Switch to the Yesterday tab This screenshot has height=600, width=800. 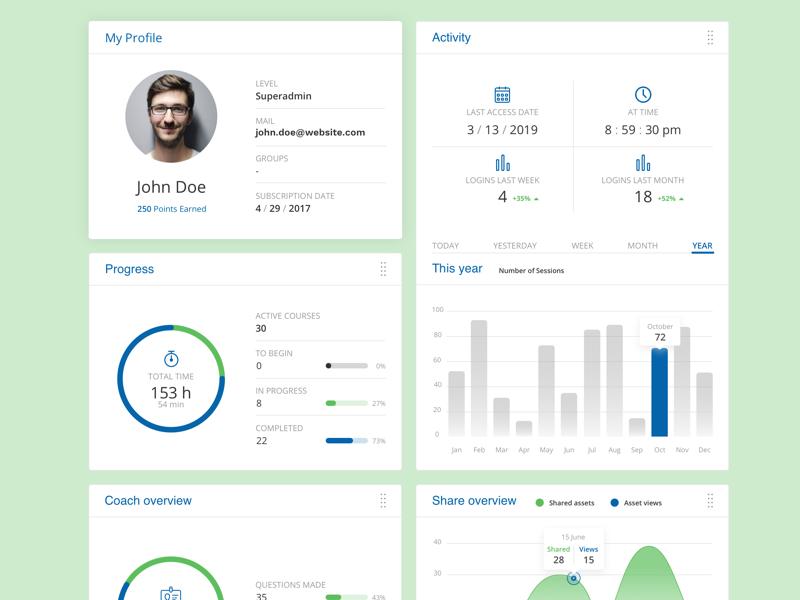click(x=515, y=245)
